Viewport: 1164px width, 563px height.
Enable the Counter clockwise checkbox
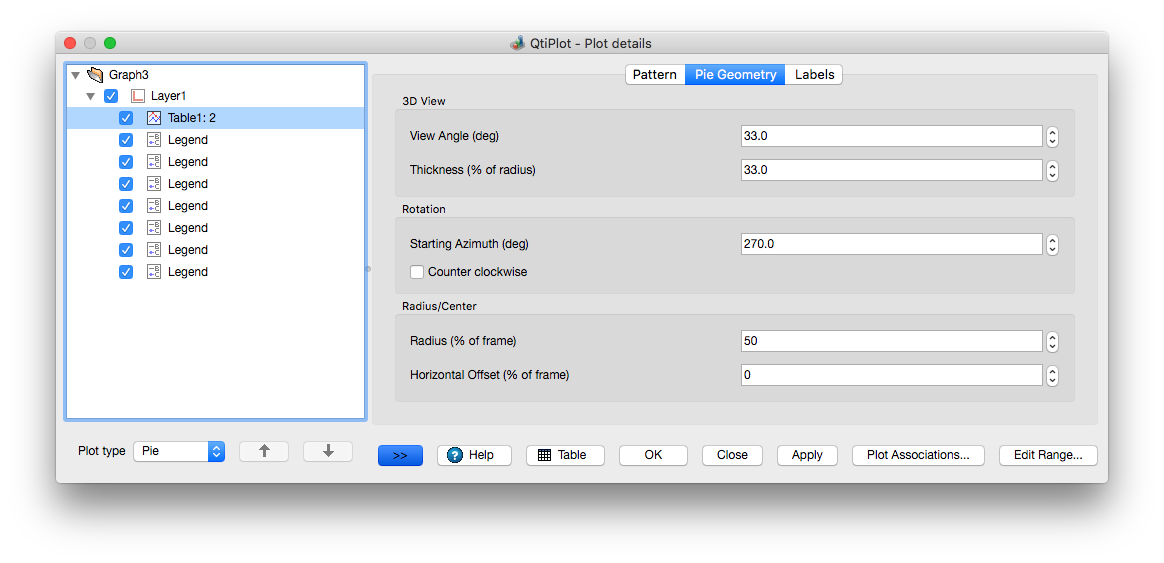point(417,272)
